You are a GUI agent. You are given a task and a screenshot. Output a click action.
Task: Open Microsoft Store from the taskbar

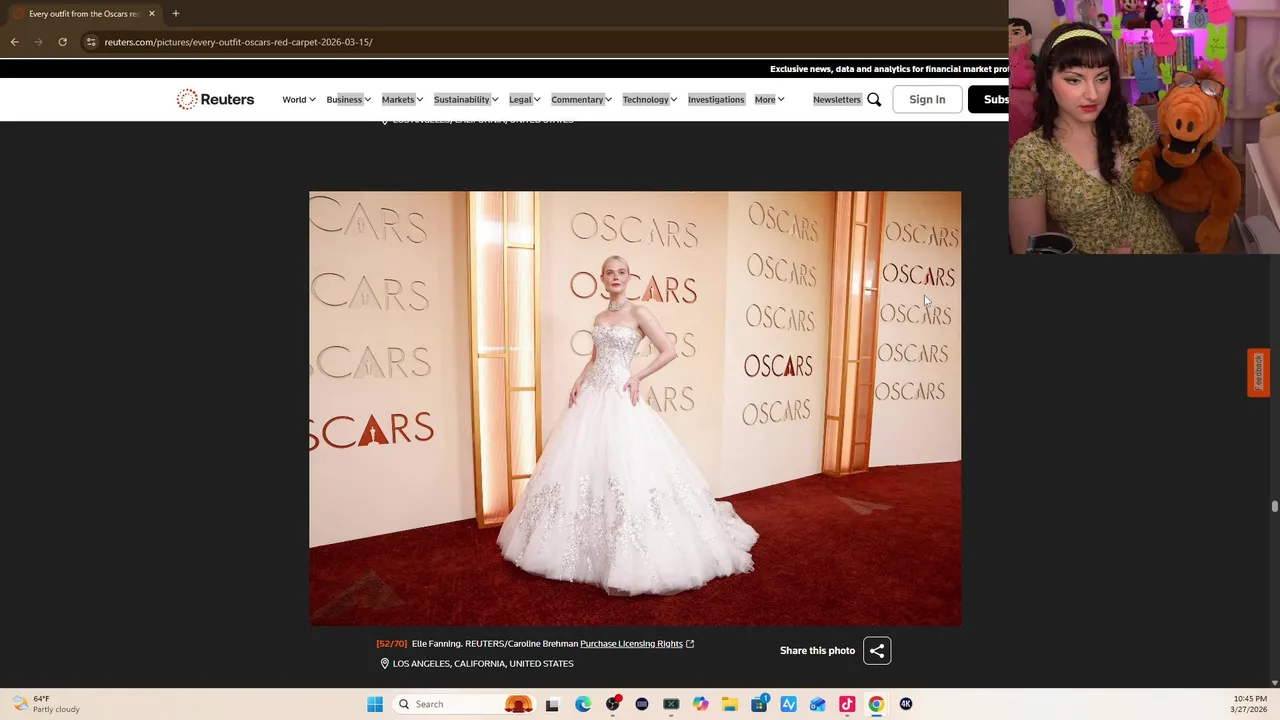coord(759,704)
